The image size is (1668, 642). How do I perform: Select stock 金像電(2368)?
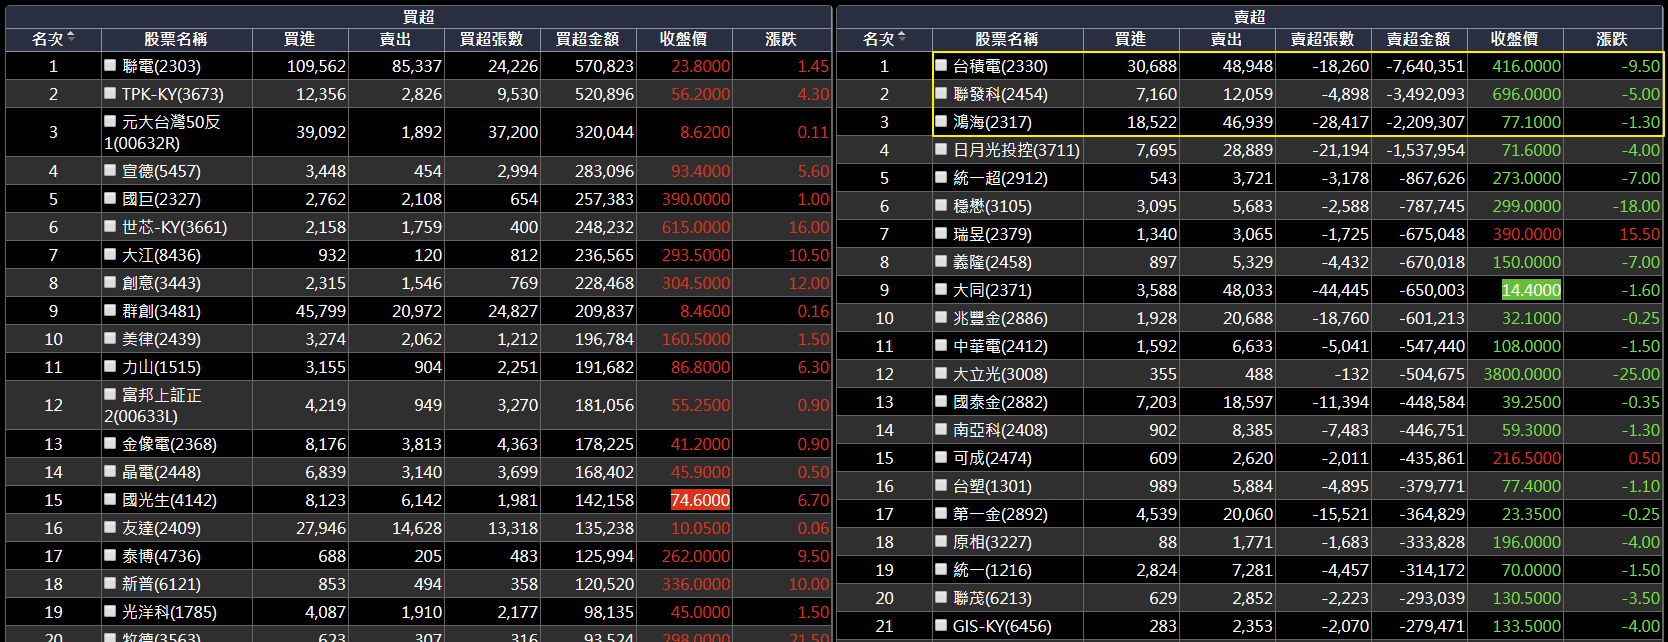[x=169, y=444]
